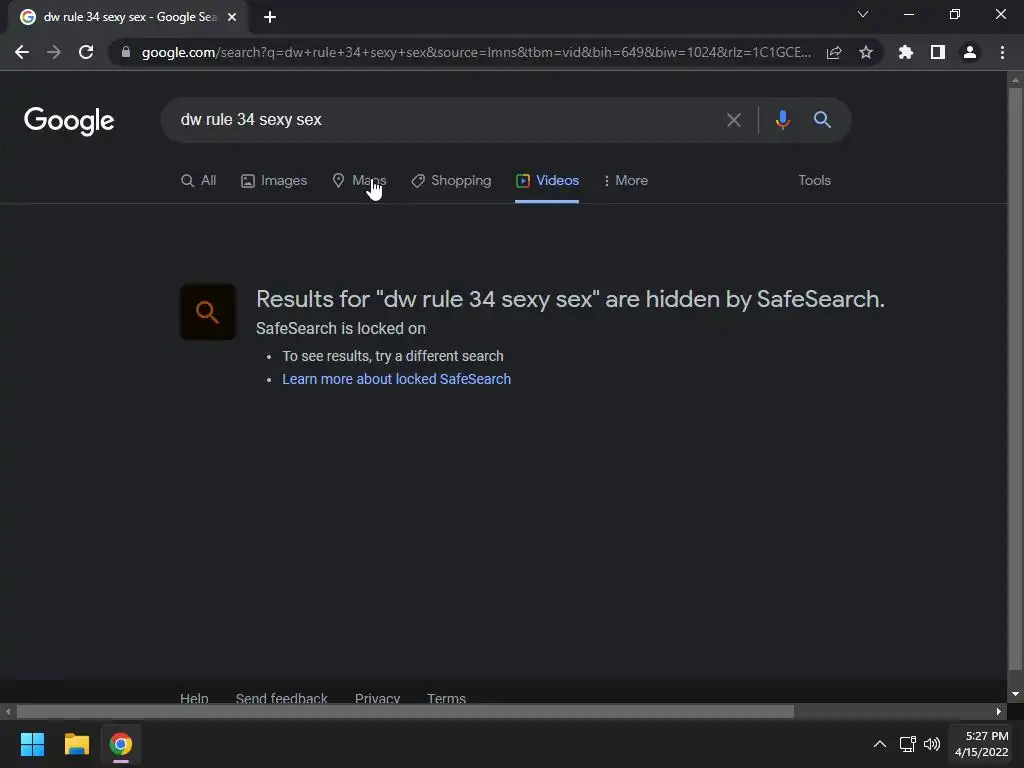This screenshot has width=1024, height=768.
Task: Click the horizontal scrollbar thumb
Action: [405, 711]
